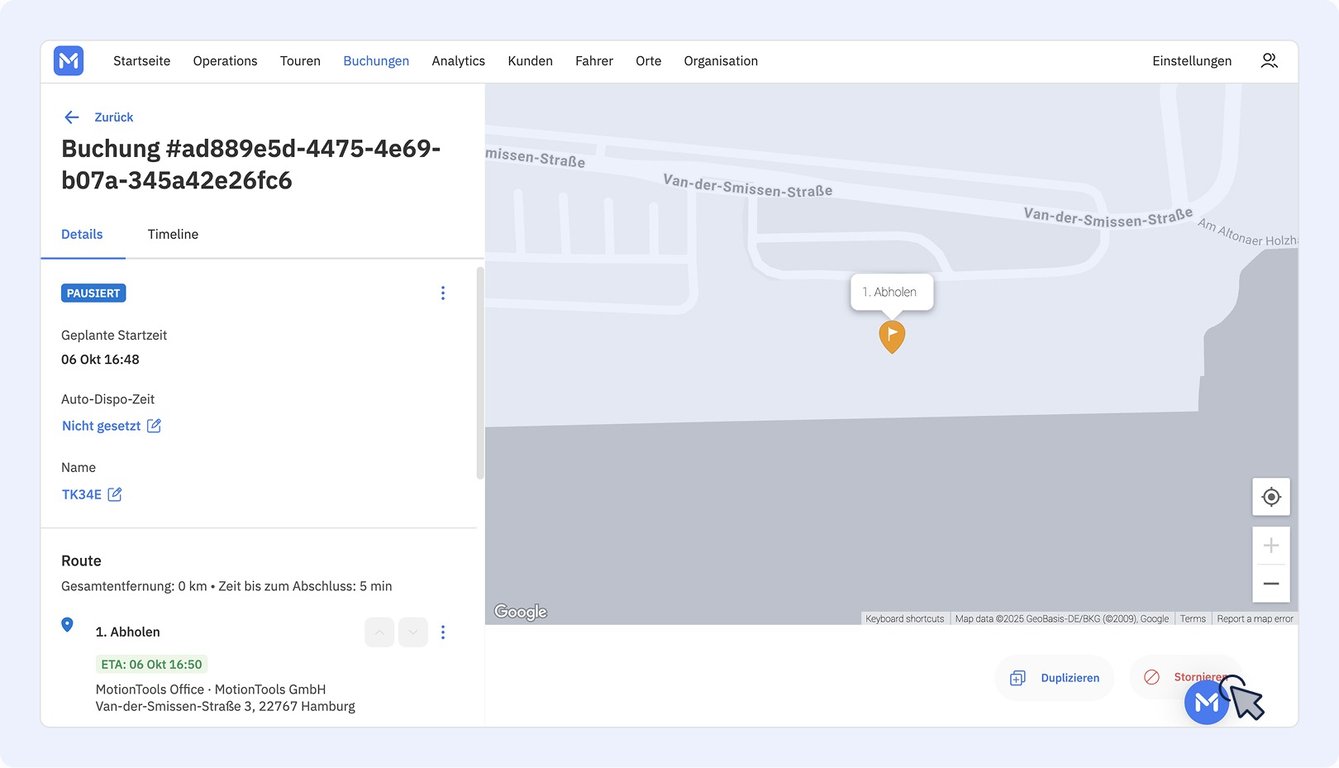Viewport: 1339px width, 768px height.
Task: Click Van-der-Smissen-Straße 3, 22767 Hamburg text
Action: pos(225,706)
